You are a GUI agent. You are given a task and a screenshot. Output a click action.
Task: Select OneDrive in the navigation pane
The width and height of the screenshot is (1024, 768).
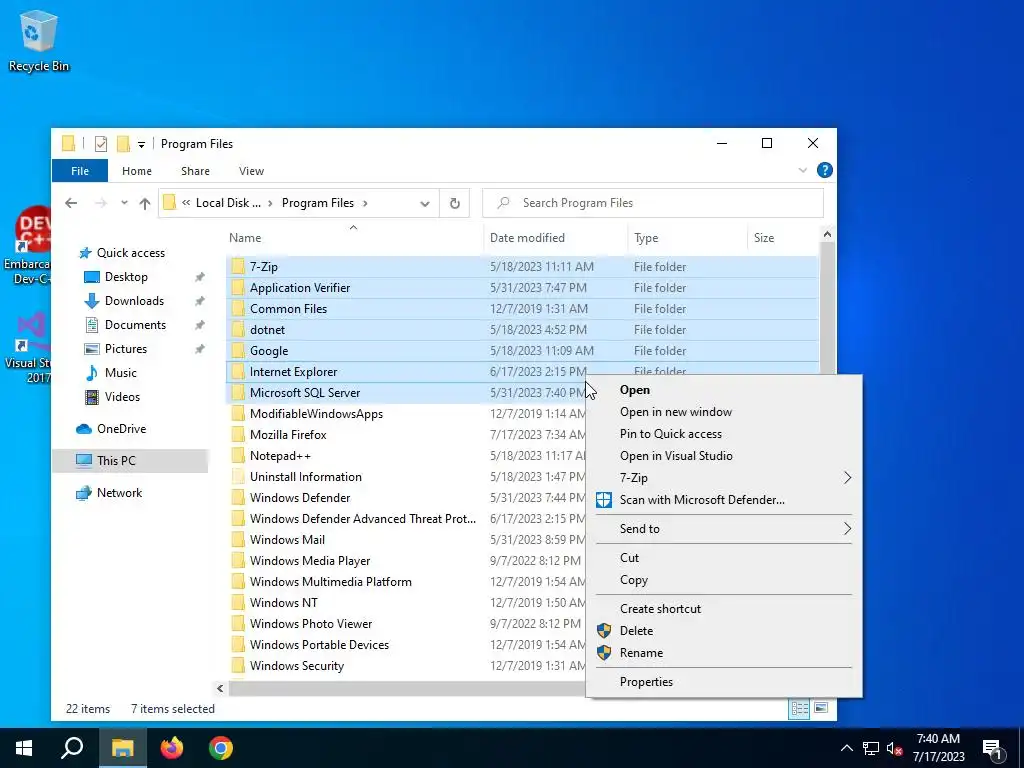121,429
